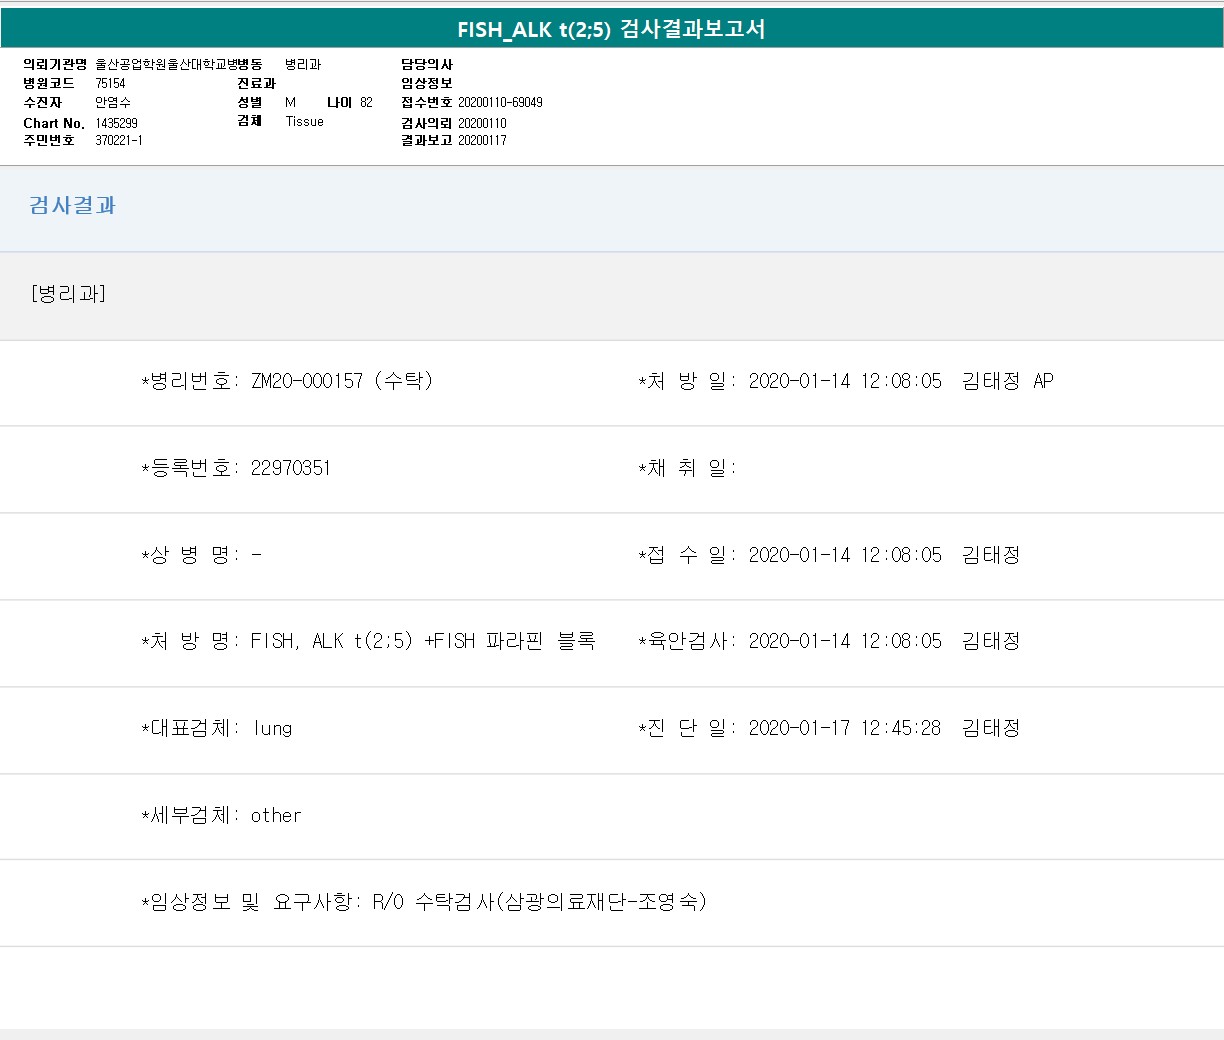1224x1040 pixels.
Task: Select result report date 20200117
Action: 482,140
